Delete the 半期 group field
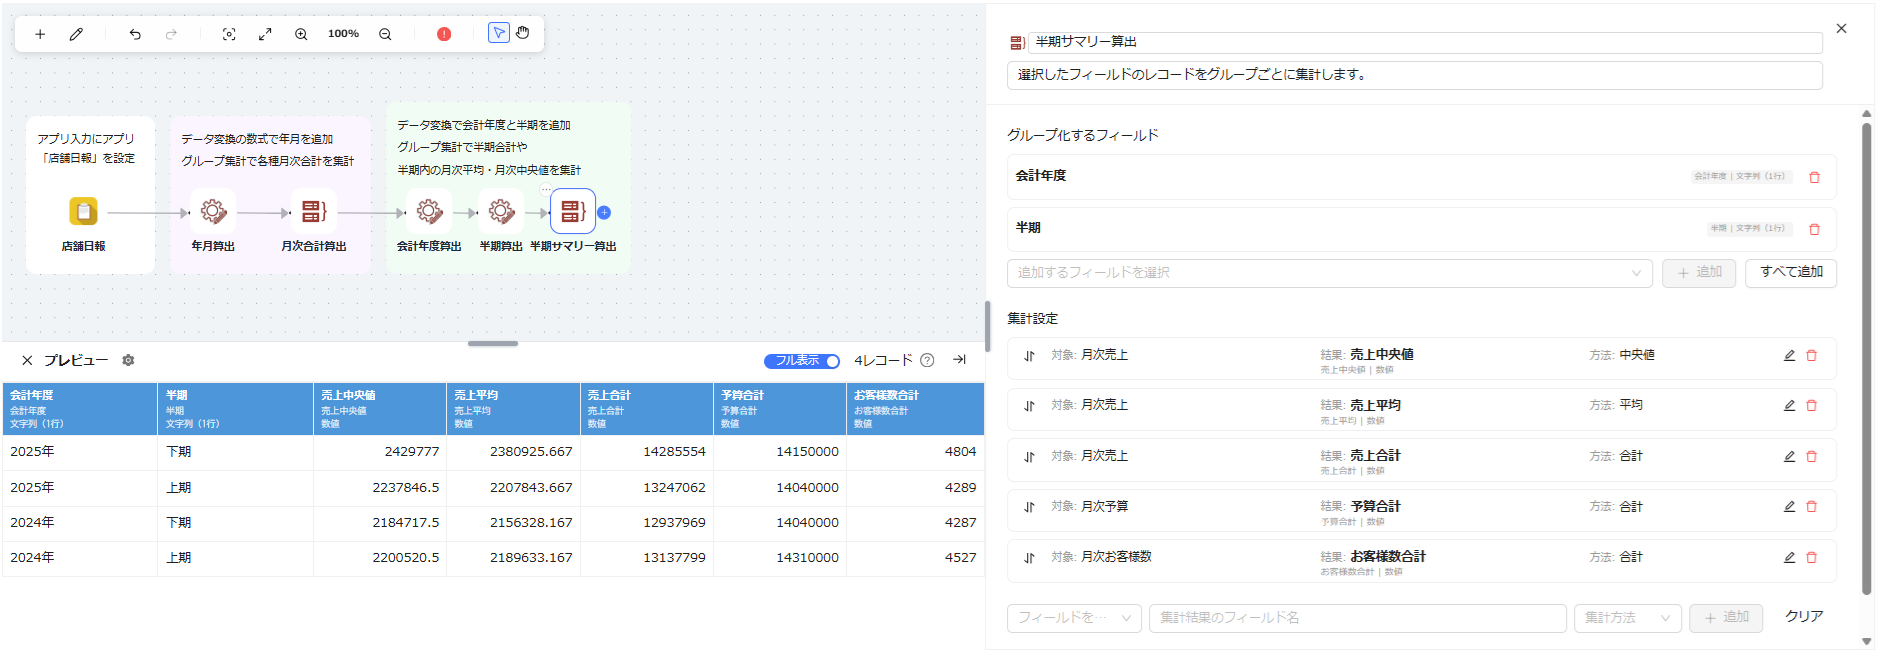Viewport: 1878px width, 652px height. (1814, 229)
